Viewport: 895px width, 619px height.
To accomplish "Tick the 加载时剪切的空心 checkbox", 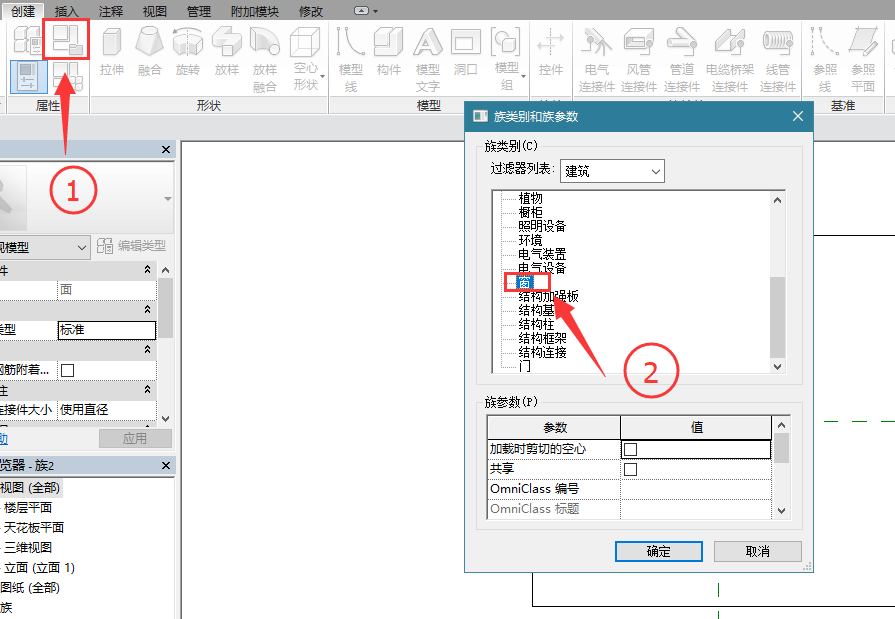I will [630, 449].
